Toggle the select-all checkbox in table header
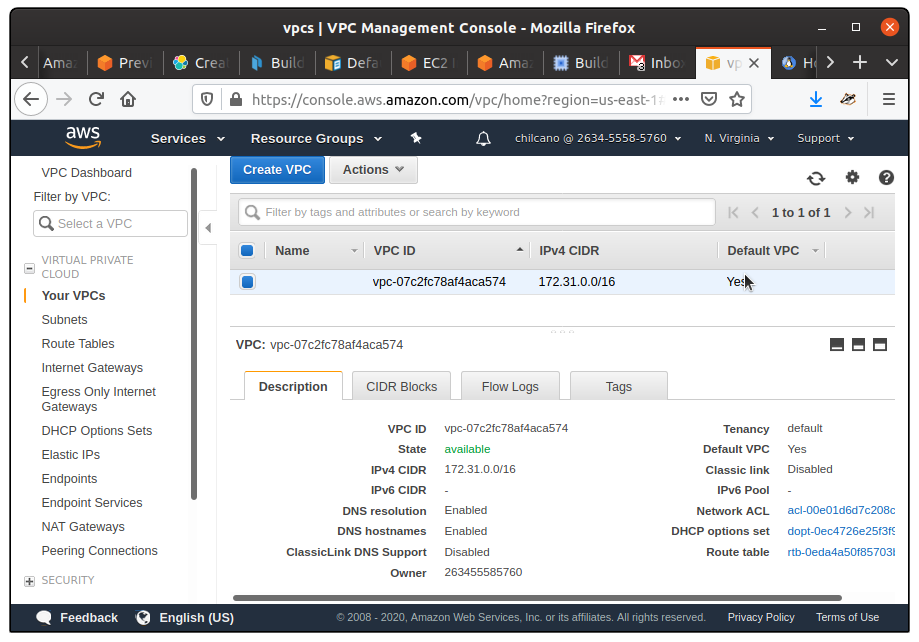Image resolution: width=919 pixels, height=642 pixels. tap(247, 251)
